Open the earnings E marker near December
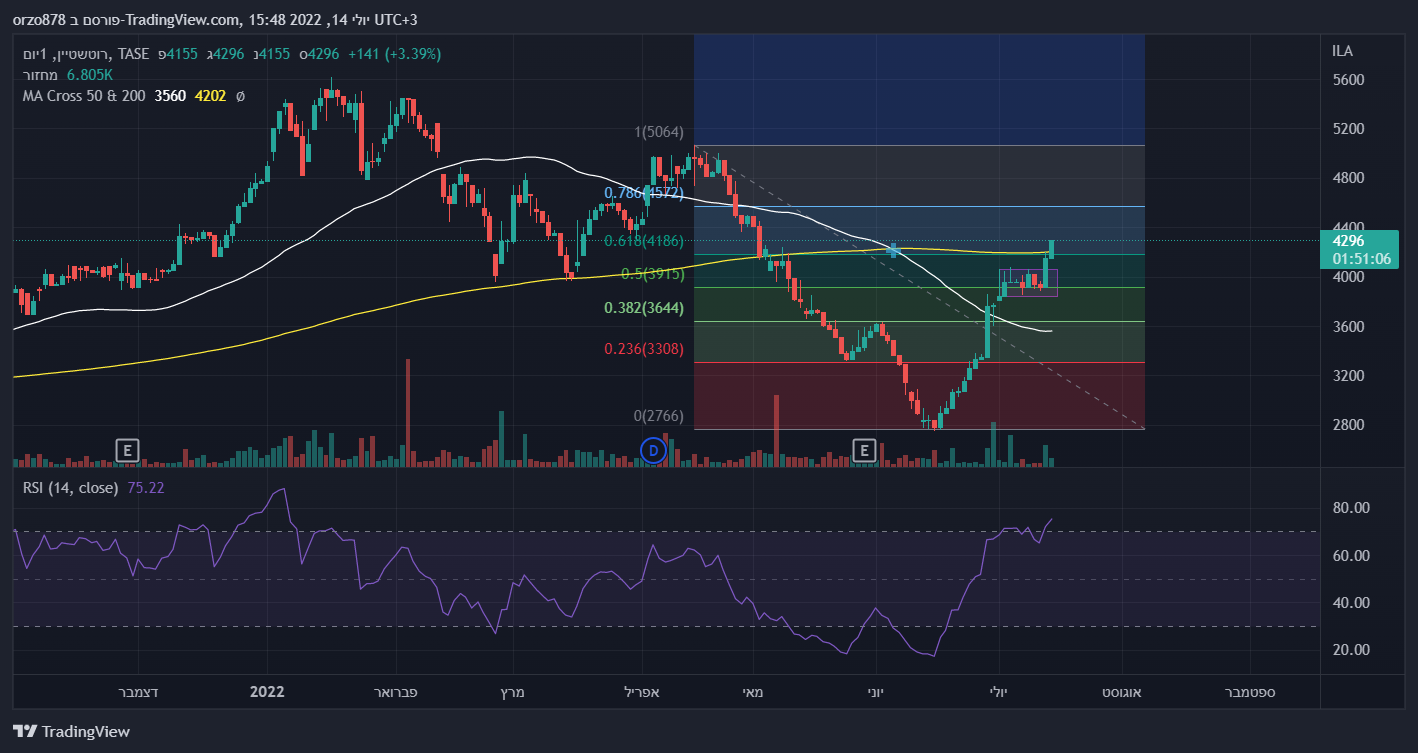1418x753 pixels. (x=126, y=450)
